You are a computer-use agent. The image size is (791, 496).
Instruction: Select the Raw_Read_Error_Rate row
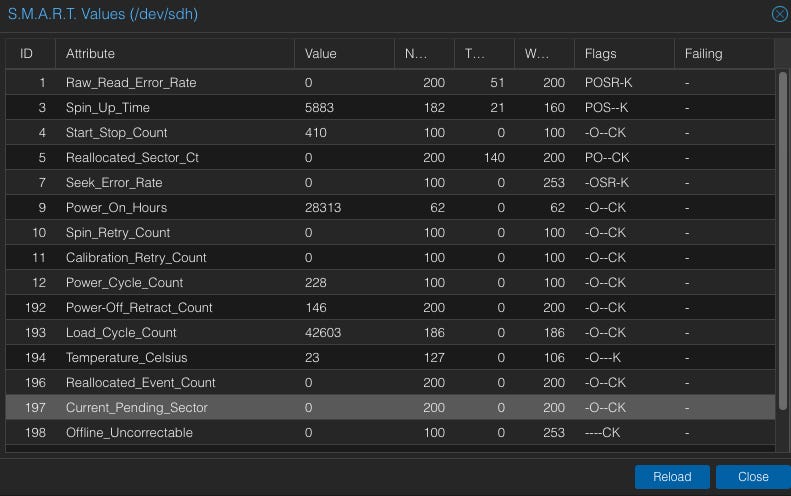[390, 83]
